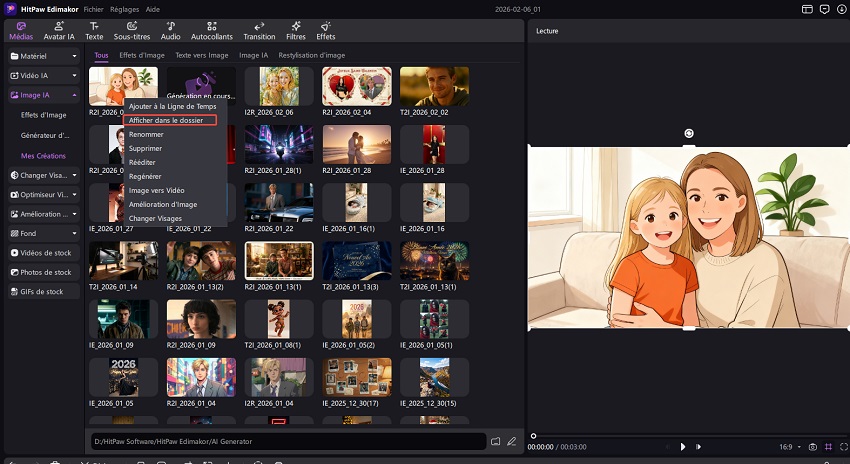Open the Avatar IA tool tab
Screen dimensions: 850x464
[57, 30]
